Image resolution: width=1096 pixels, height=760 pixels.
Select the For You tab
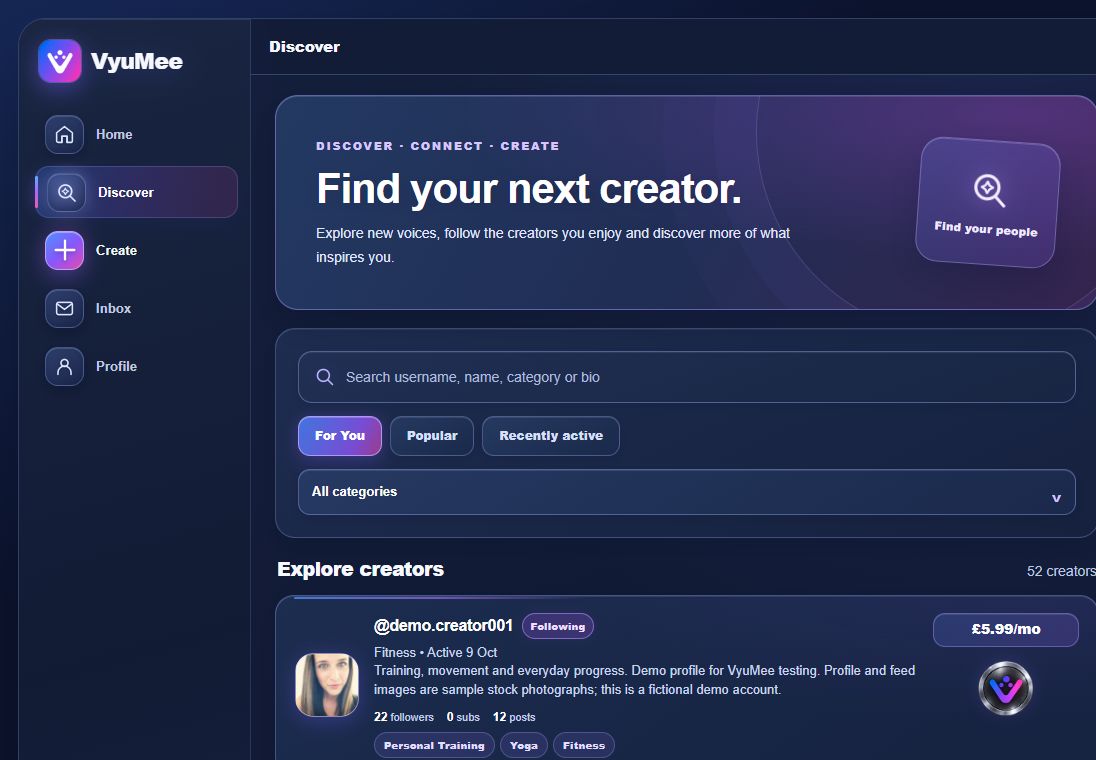tap(340, 436)
